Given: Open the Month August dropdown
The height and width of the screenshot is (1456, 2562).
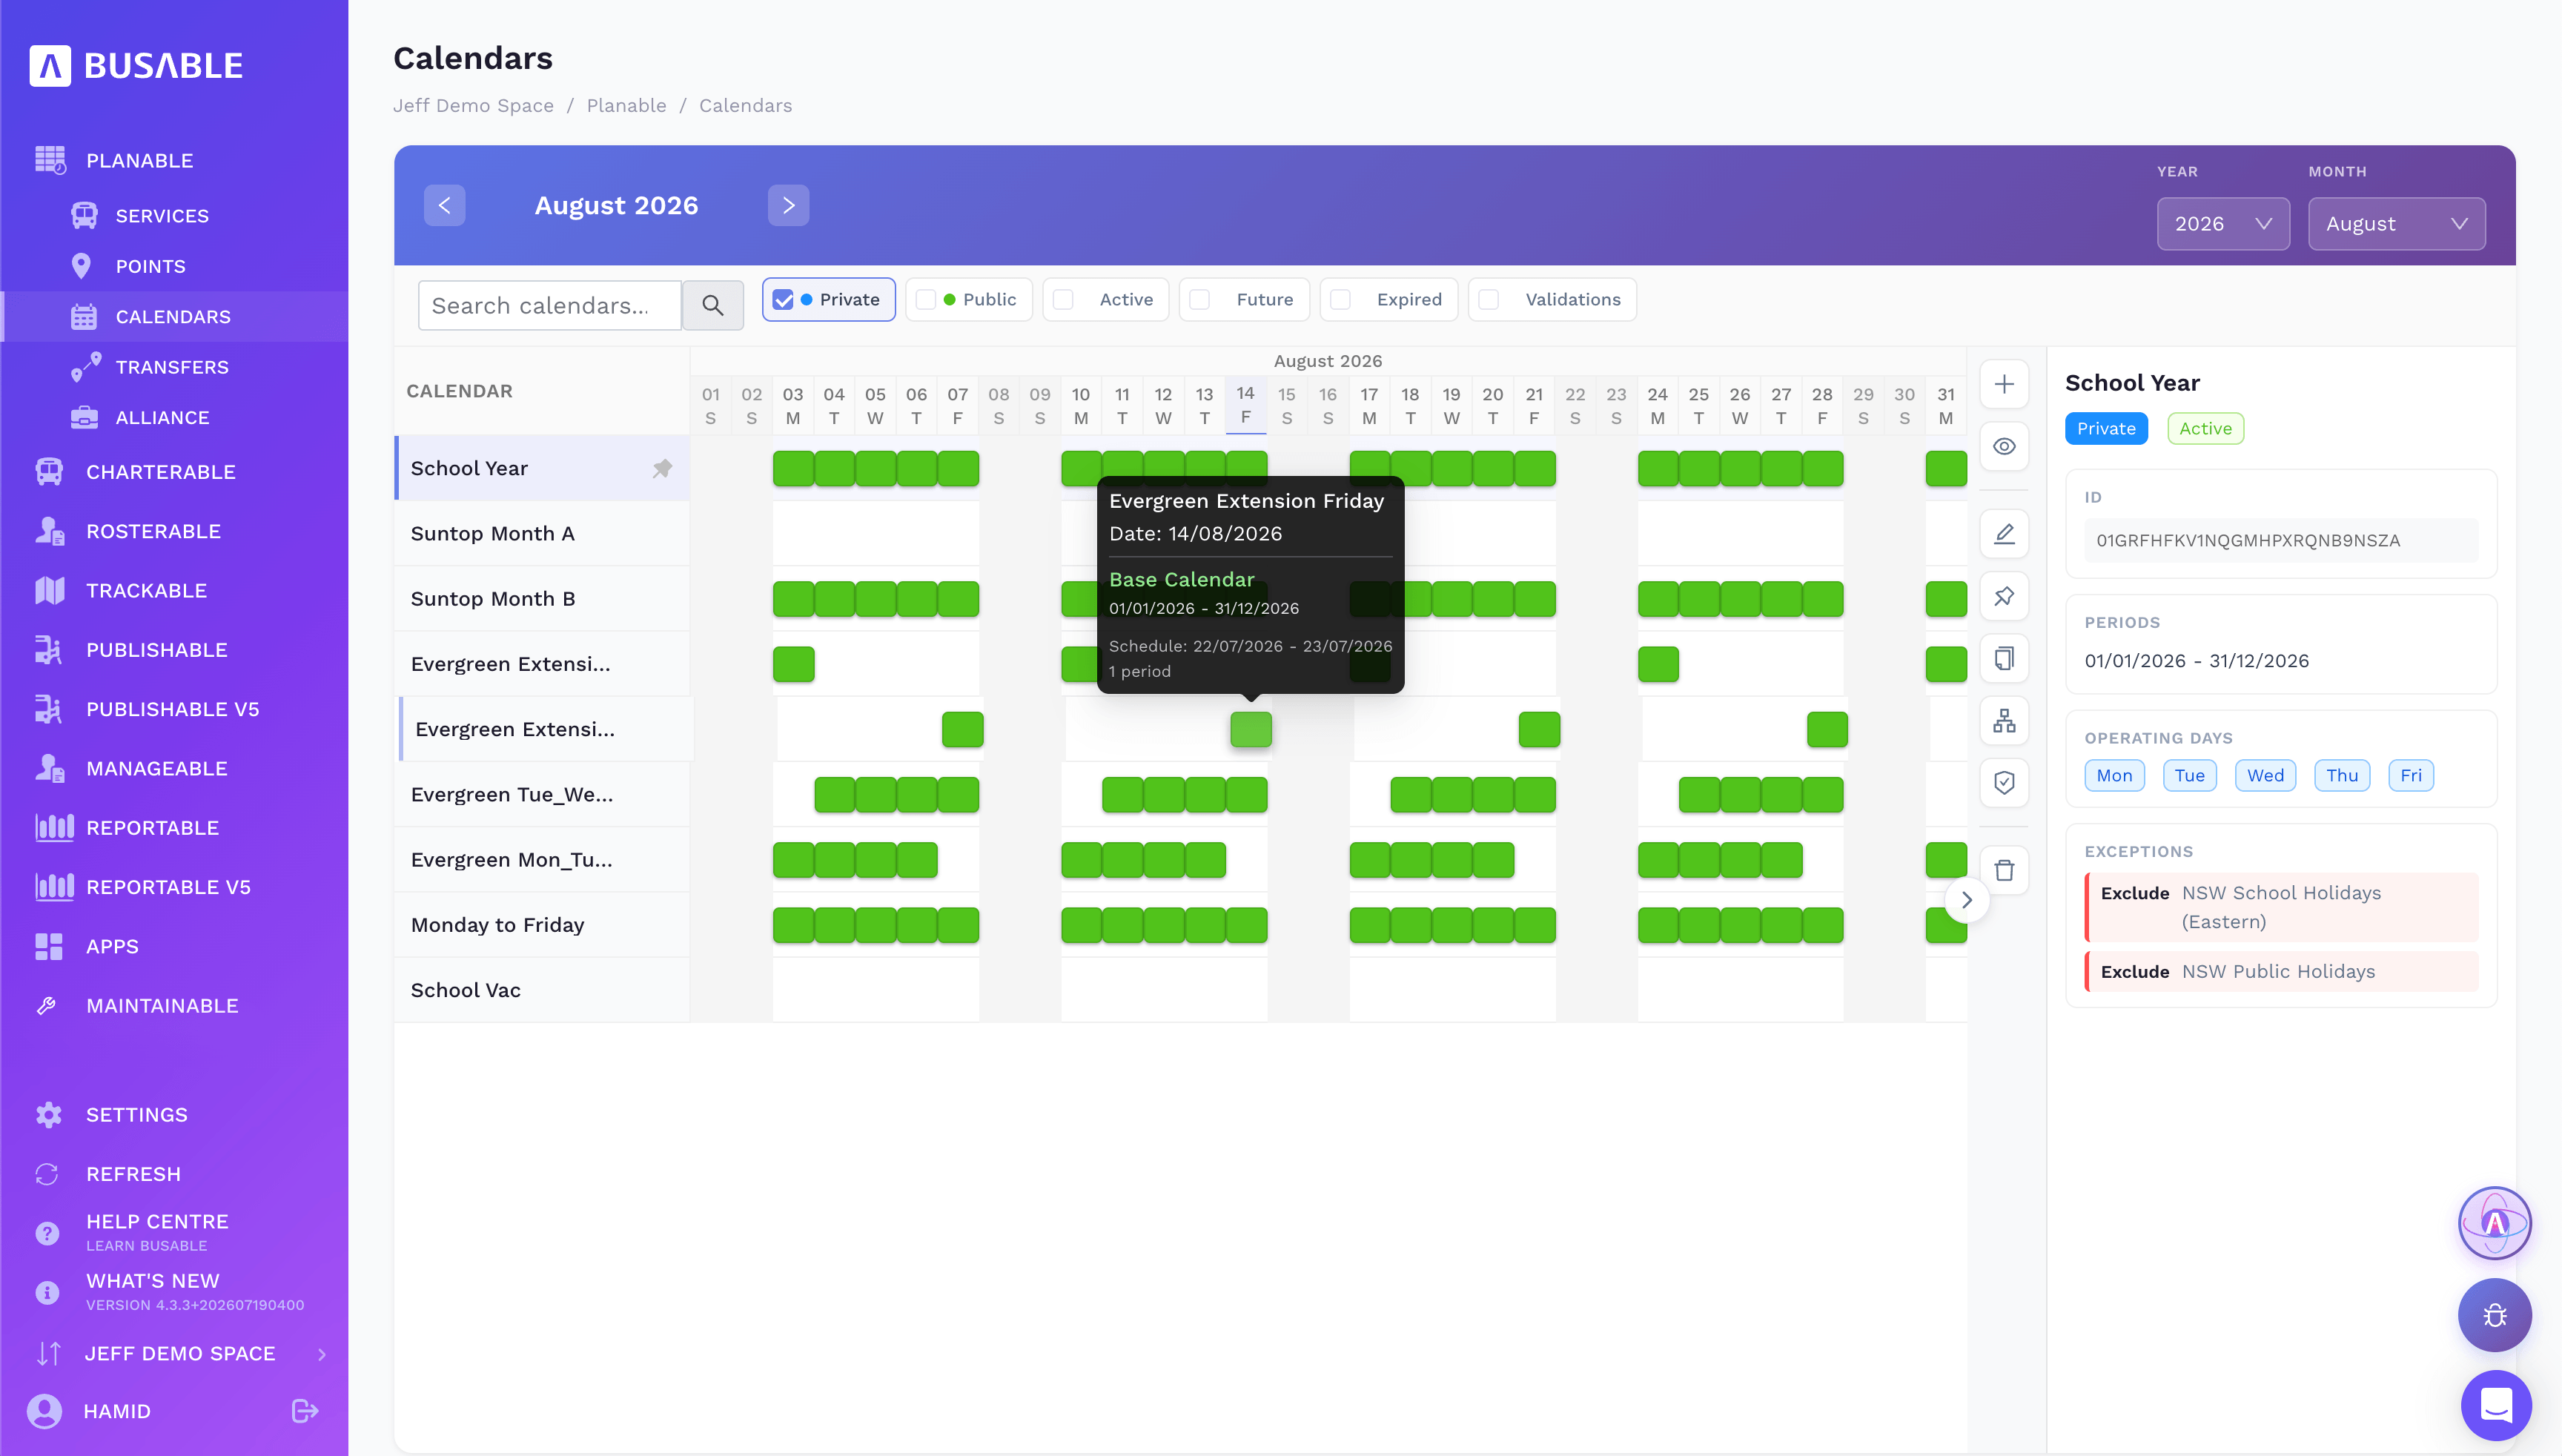Looking at the screenshot, I should coord(2396,224).
